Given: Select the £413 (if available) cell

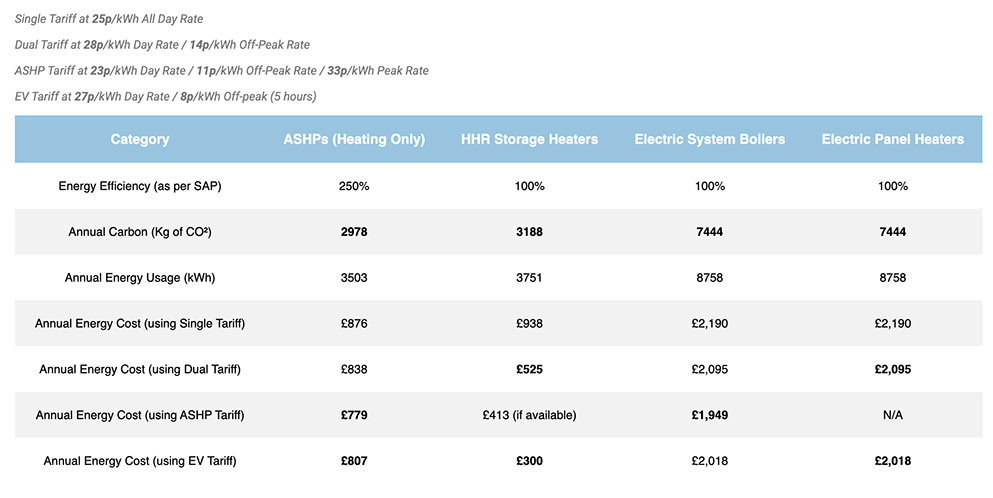Looking at the screenshot, I should tap(530, 415).
